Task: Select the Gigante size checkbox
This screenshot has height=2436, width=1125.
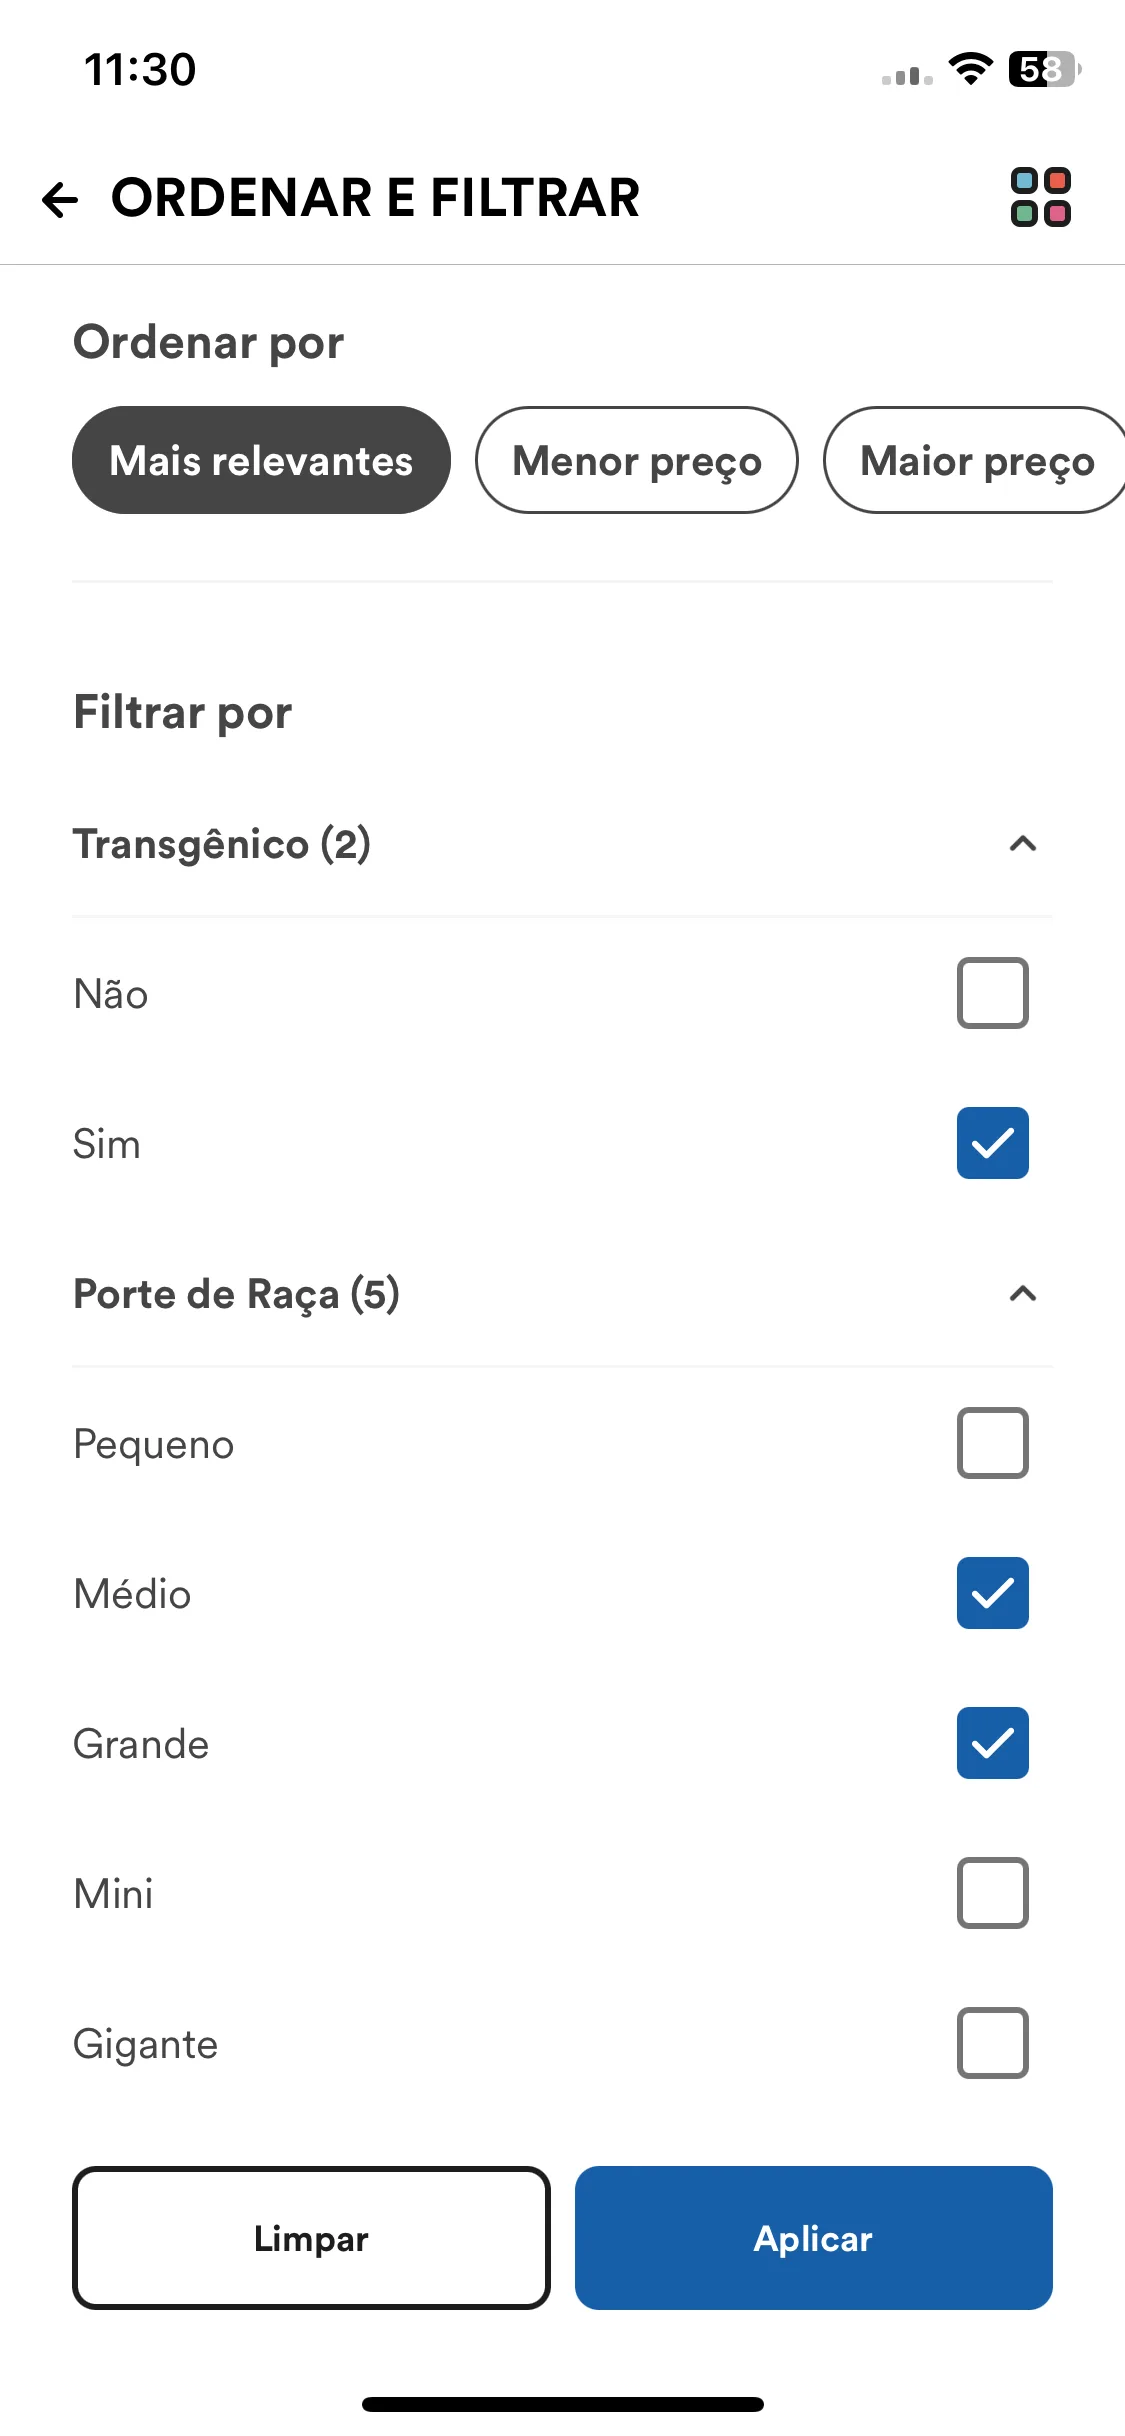Action: (993, 2043)
